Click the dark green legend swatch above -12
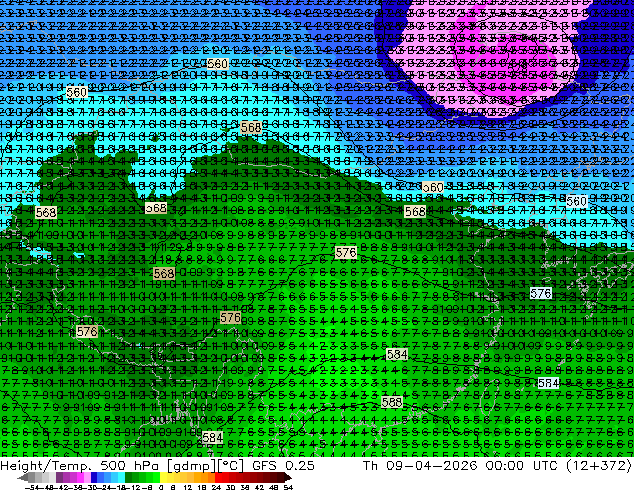The height and width of the screenshot is (490, 634). pyautogui.click(x=129, y=478)
